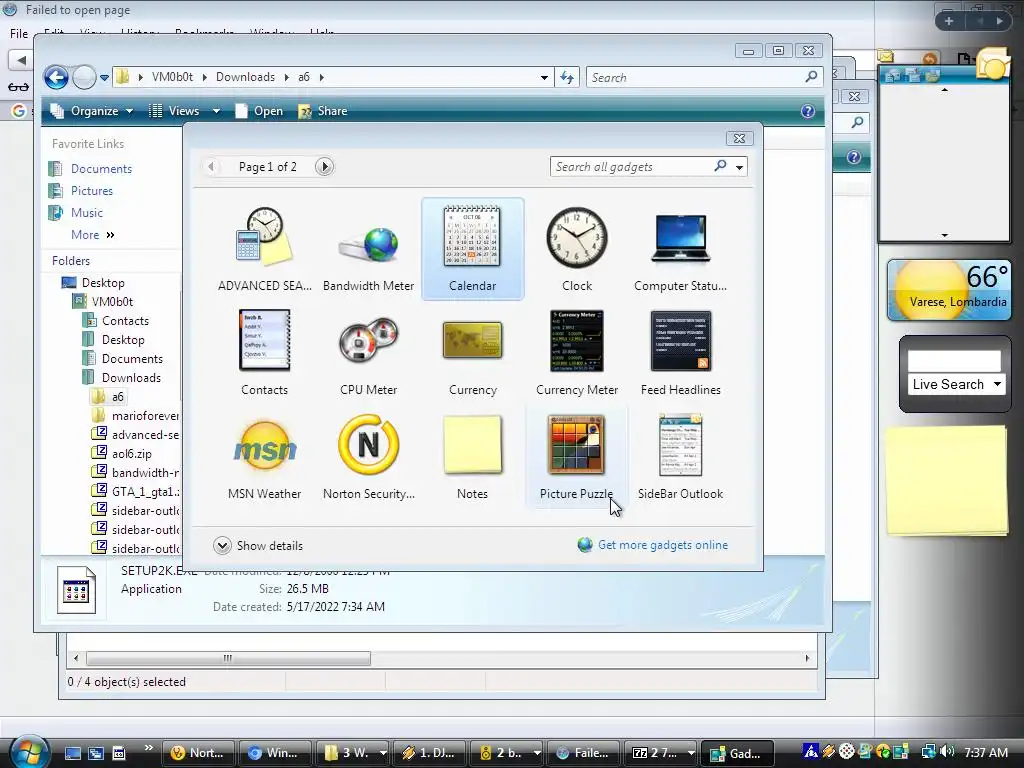Expand Show details in gadget gallery

(x=258, y=545)
